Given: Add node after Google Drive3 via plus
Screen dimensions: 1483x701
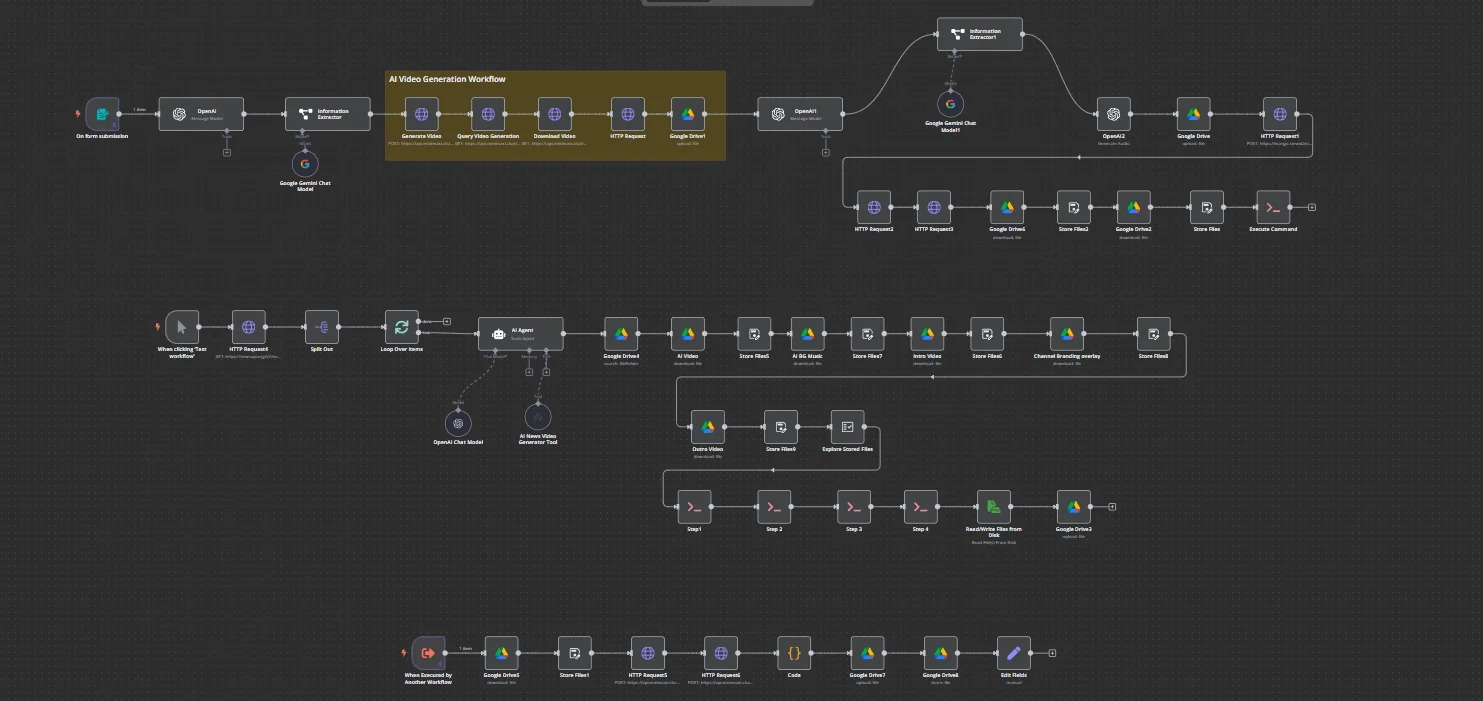Looking at the screenshot, I should click(1112, 507).
